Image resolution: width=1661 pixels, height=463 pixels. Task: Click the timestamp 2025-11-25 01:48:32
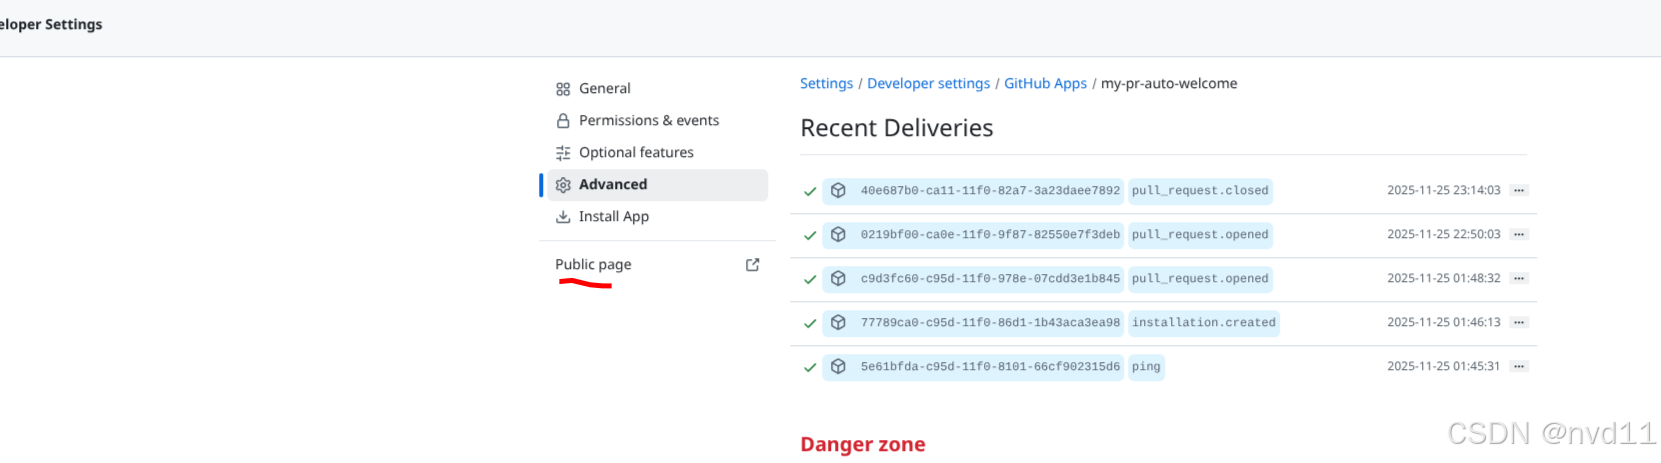(1443, 278)
